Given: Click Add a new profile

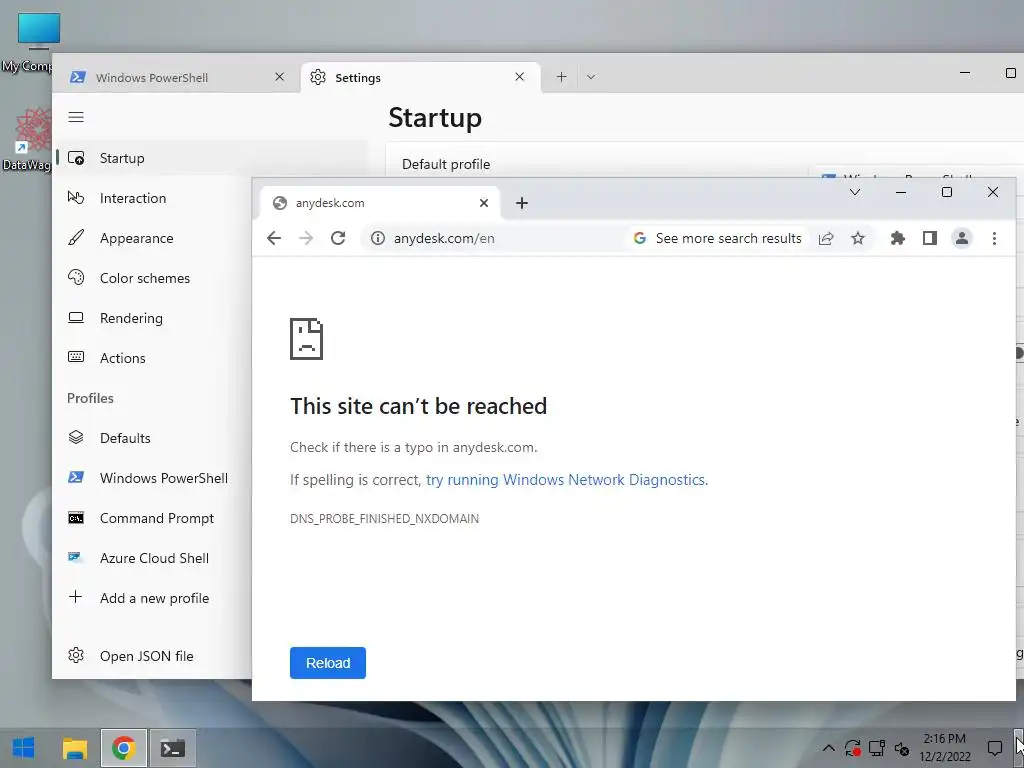Looking at the screenshot, I should click(152, 598).
